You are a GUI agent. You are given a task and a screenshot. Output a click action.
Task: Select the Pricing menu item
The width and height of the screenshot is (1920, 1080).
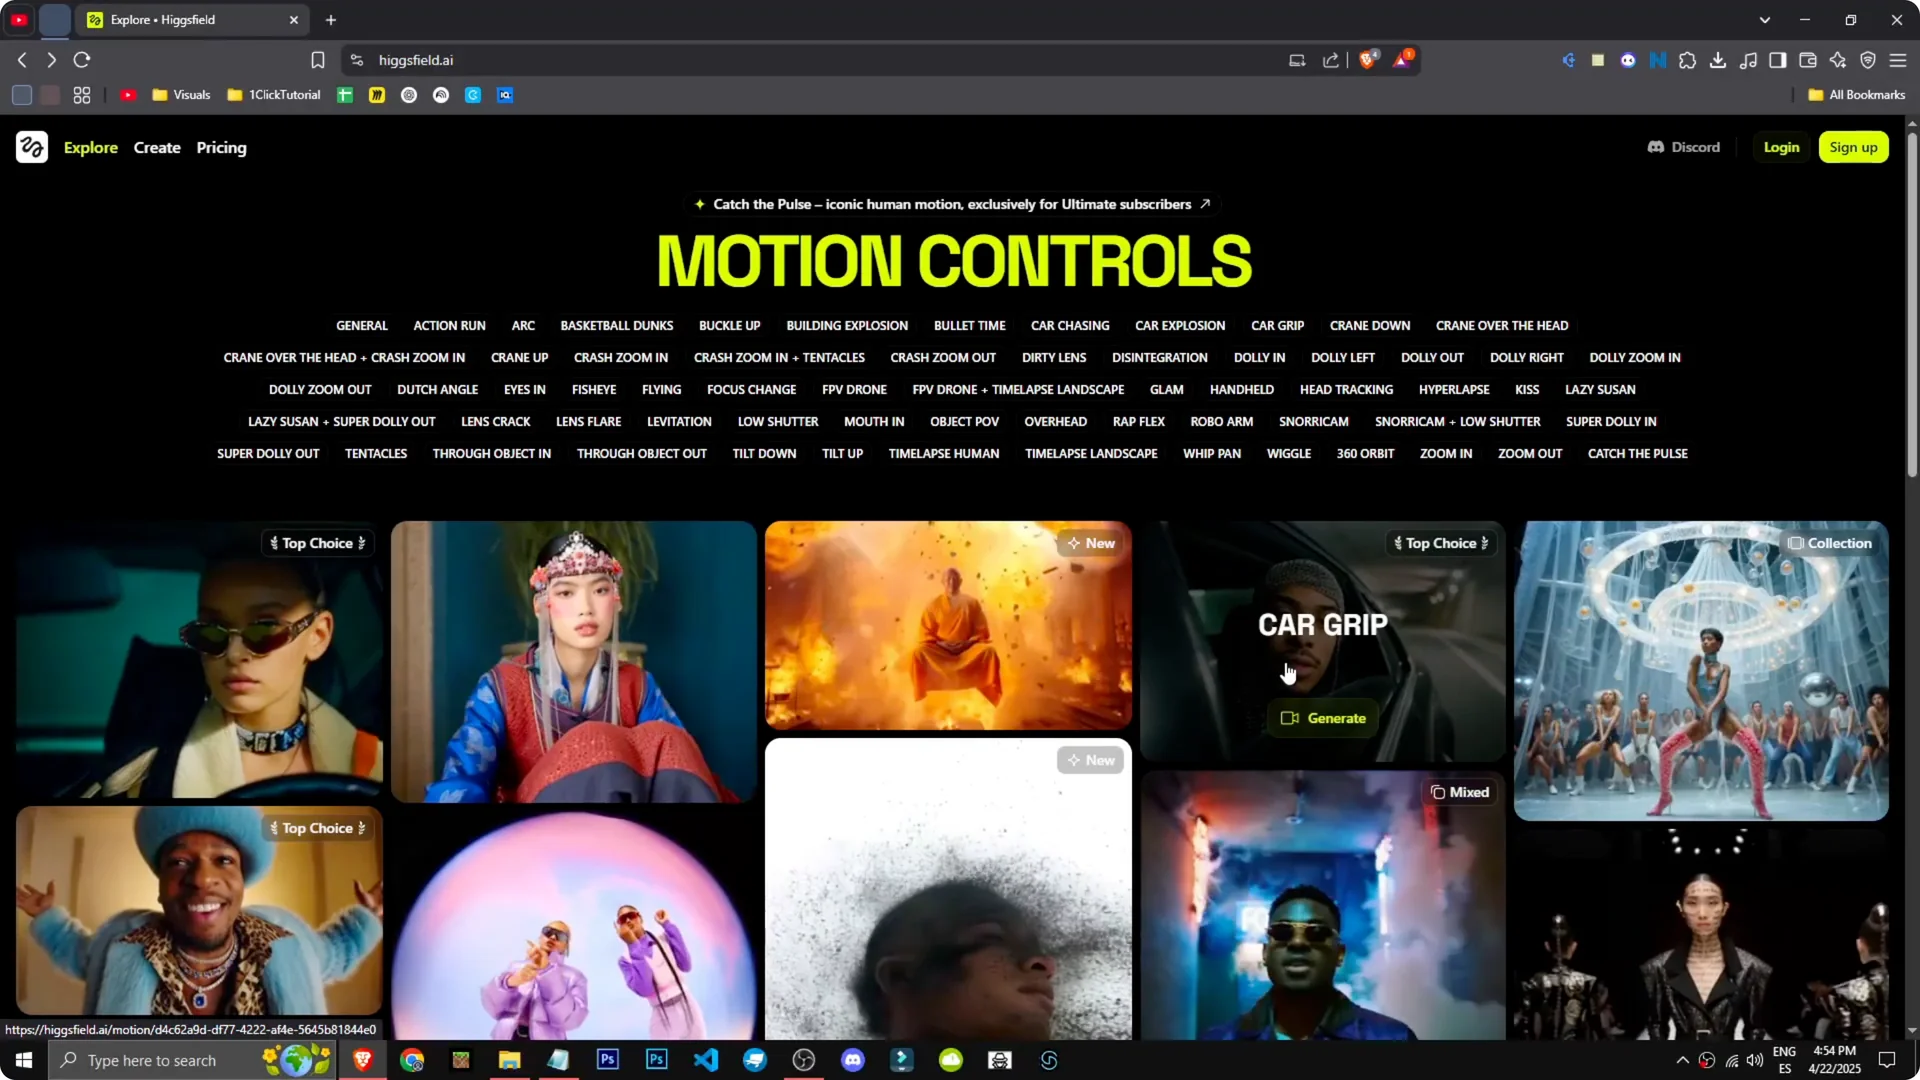click(221, 147)
